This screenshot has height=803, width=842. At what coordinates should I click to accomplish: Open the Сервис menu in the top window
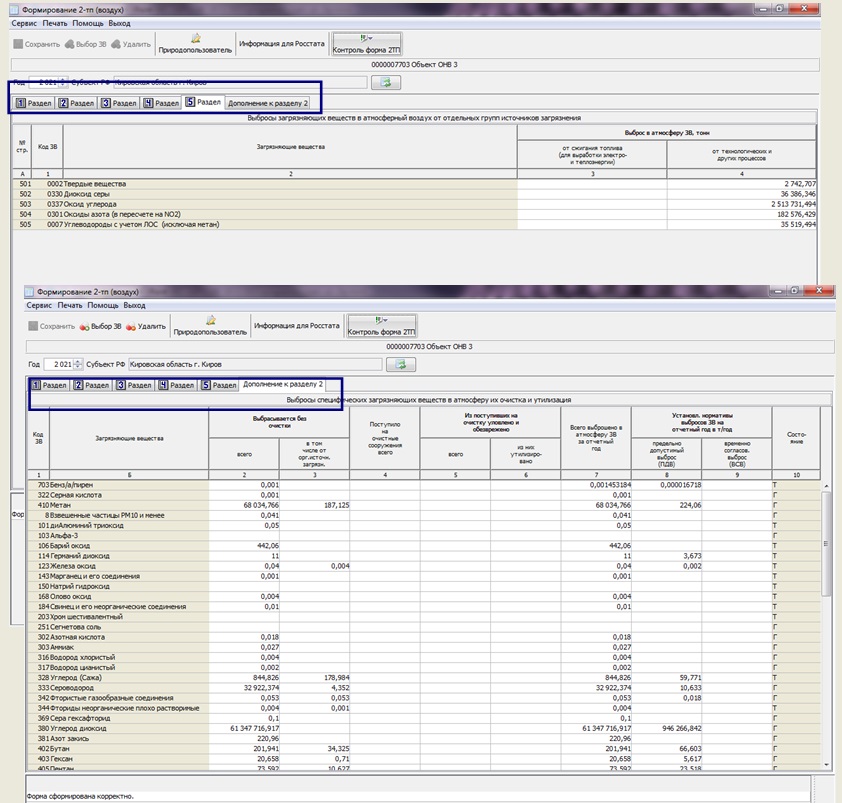coord(25,22)
